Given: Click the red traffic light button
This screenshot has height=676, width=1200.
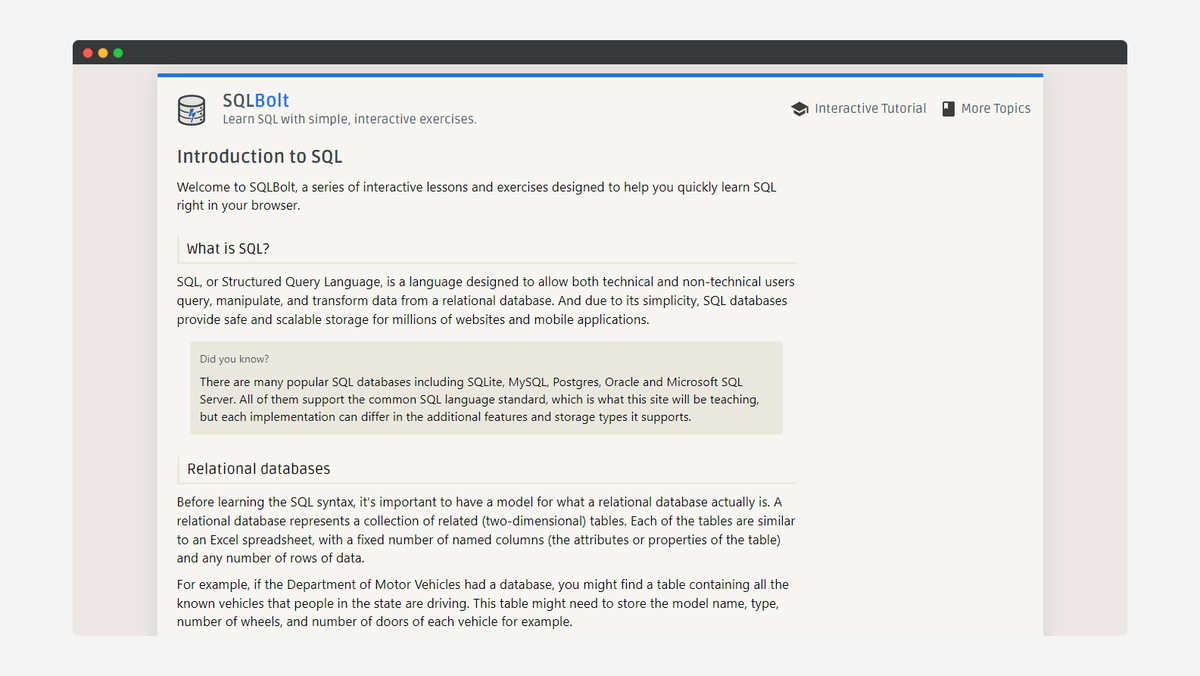Looking at the screenshot, I should coord(88,52).
